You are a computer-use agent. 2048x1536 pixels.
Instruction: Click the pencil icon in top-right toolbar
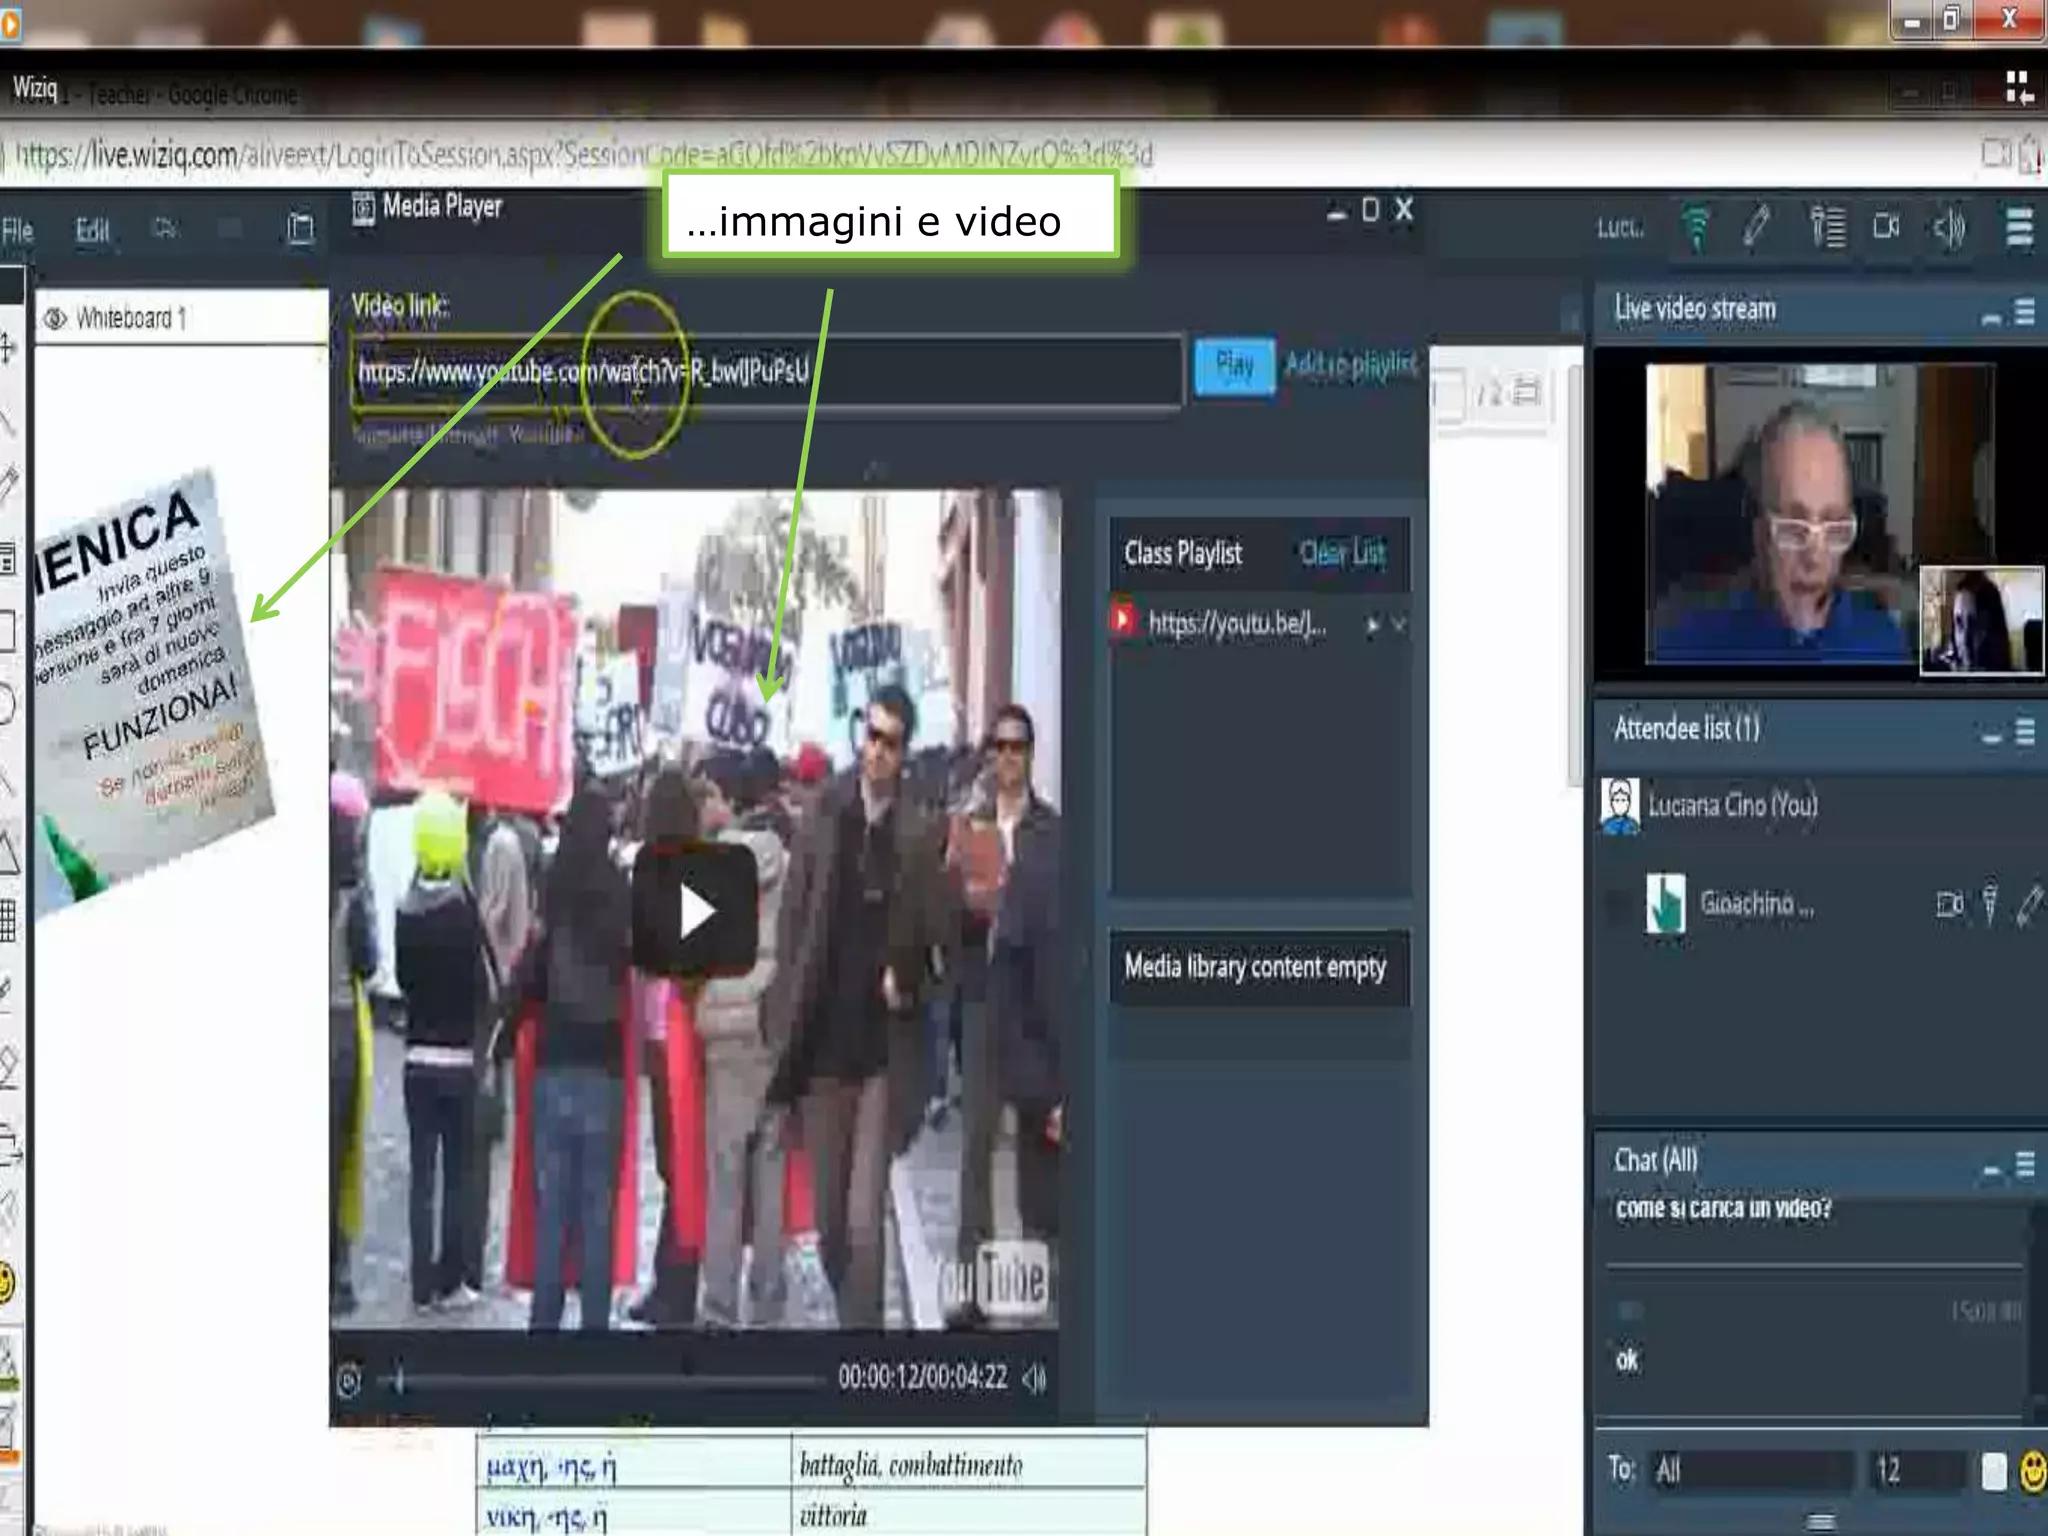1756,226
